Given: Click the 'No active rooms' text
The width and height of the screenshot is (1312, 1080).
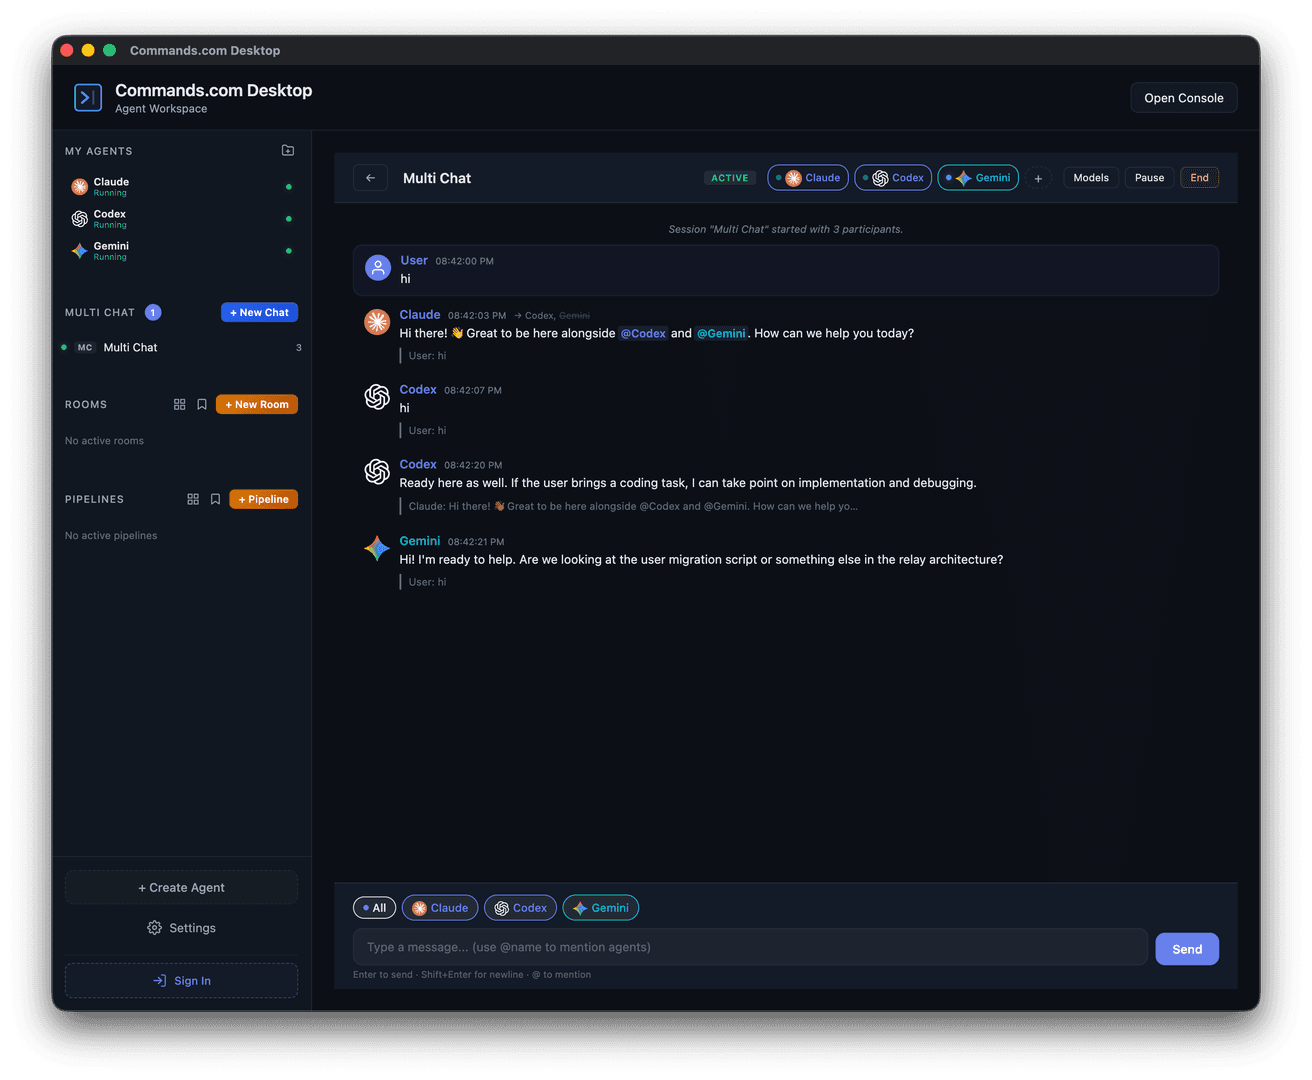Looking at the screenshot, I should [104, 441].
